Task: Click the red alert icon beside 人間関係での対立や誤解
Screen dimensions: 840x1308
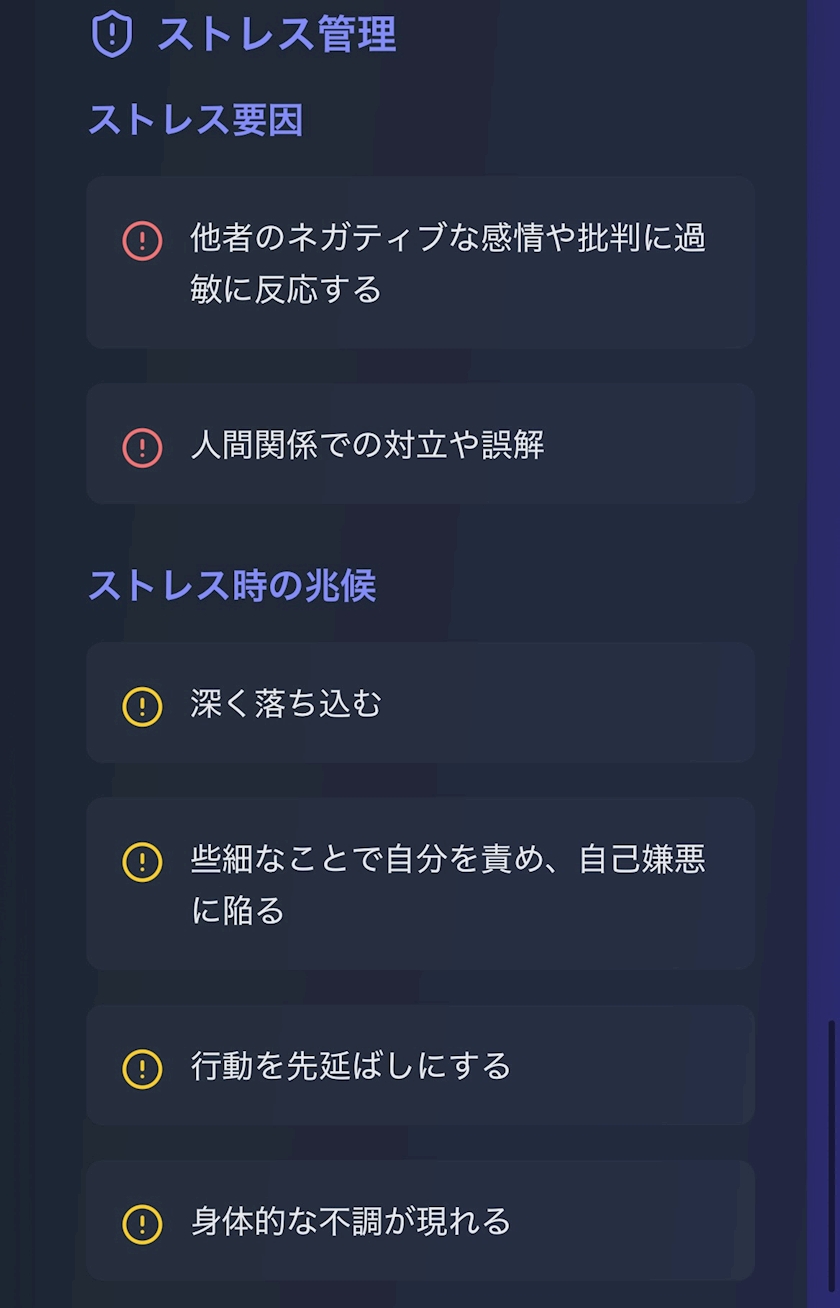Action: click(x=142, y=447)
